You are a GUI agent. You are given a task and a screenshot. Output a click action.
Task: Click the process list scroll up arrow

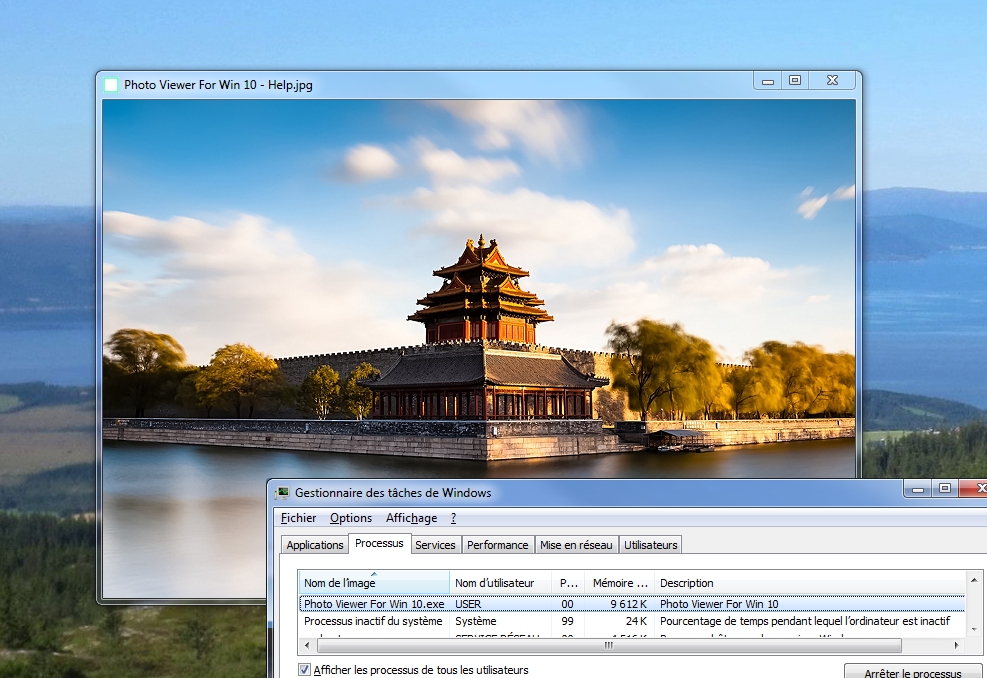click(x=974, y=579)
